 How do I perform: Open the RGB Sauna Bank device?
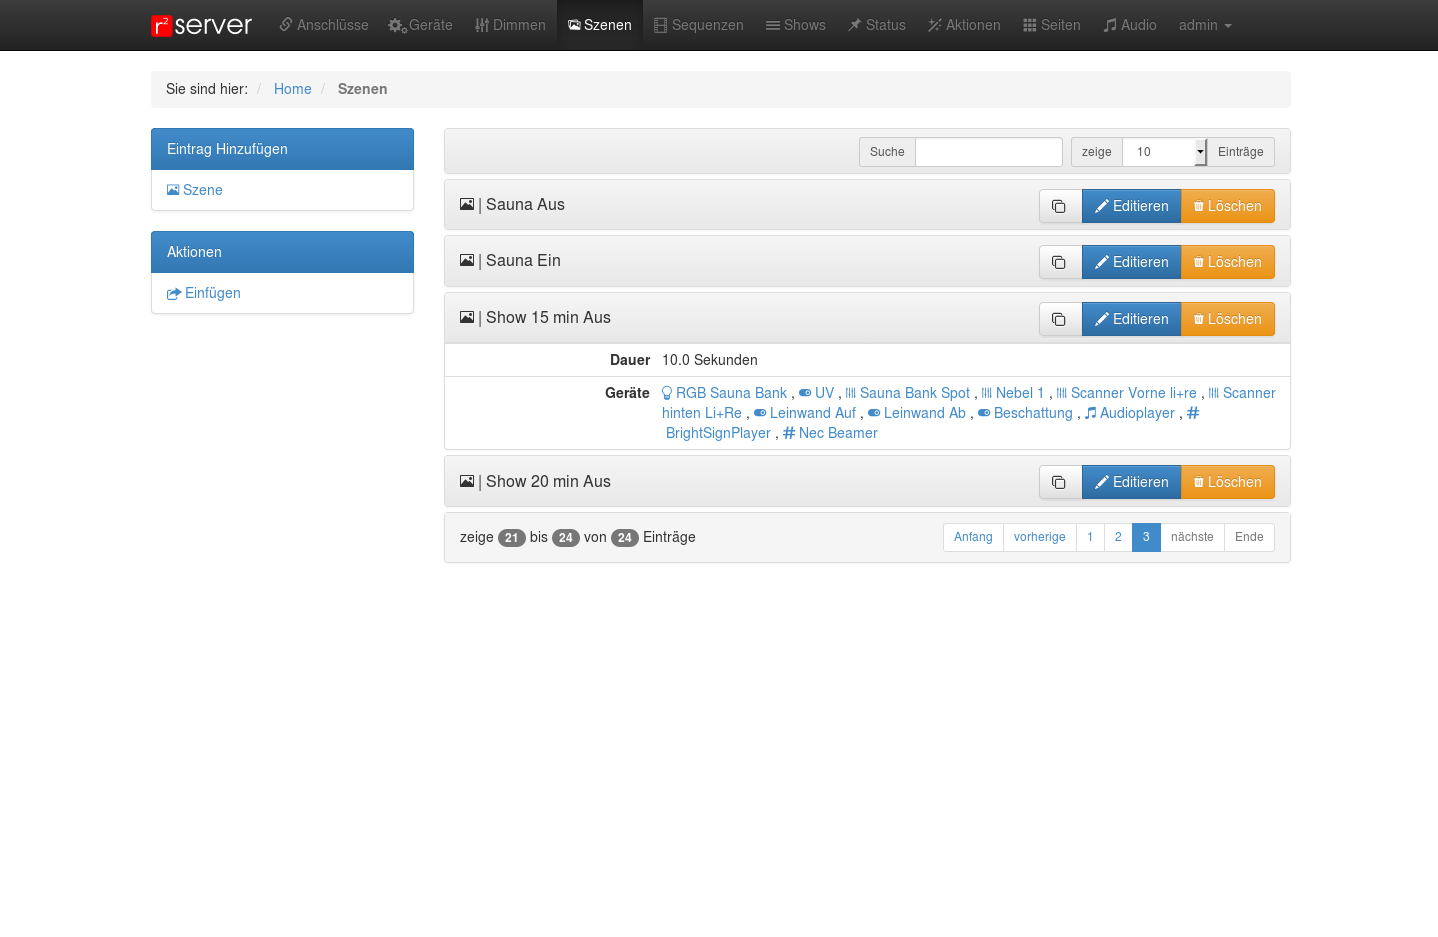[730, 393]
